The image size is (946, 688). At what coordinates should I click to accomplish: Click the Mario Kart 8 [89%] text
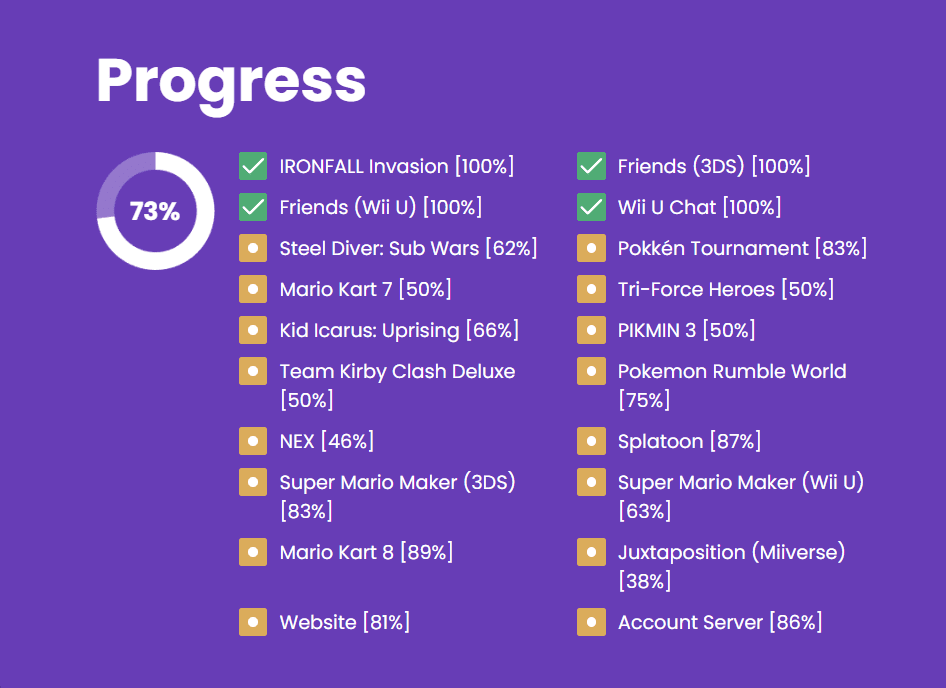point(366,552)
